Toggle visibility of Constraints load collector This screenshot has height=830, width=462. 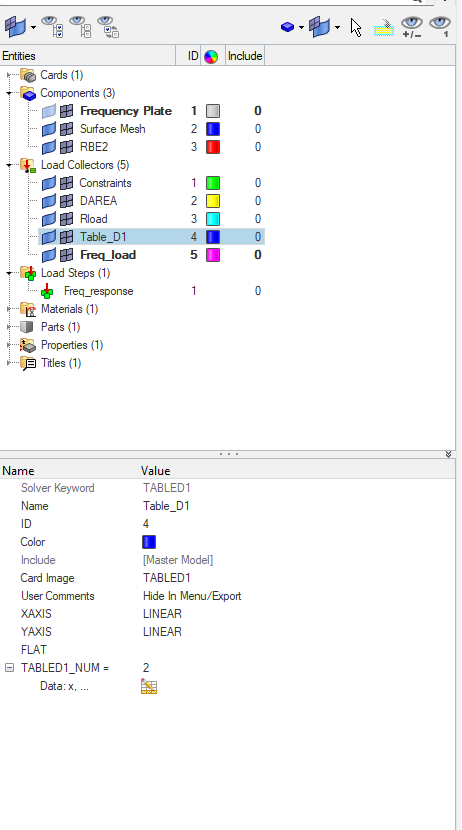point(49,183)
